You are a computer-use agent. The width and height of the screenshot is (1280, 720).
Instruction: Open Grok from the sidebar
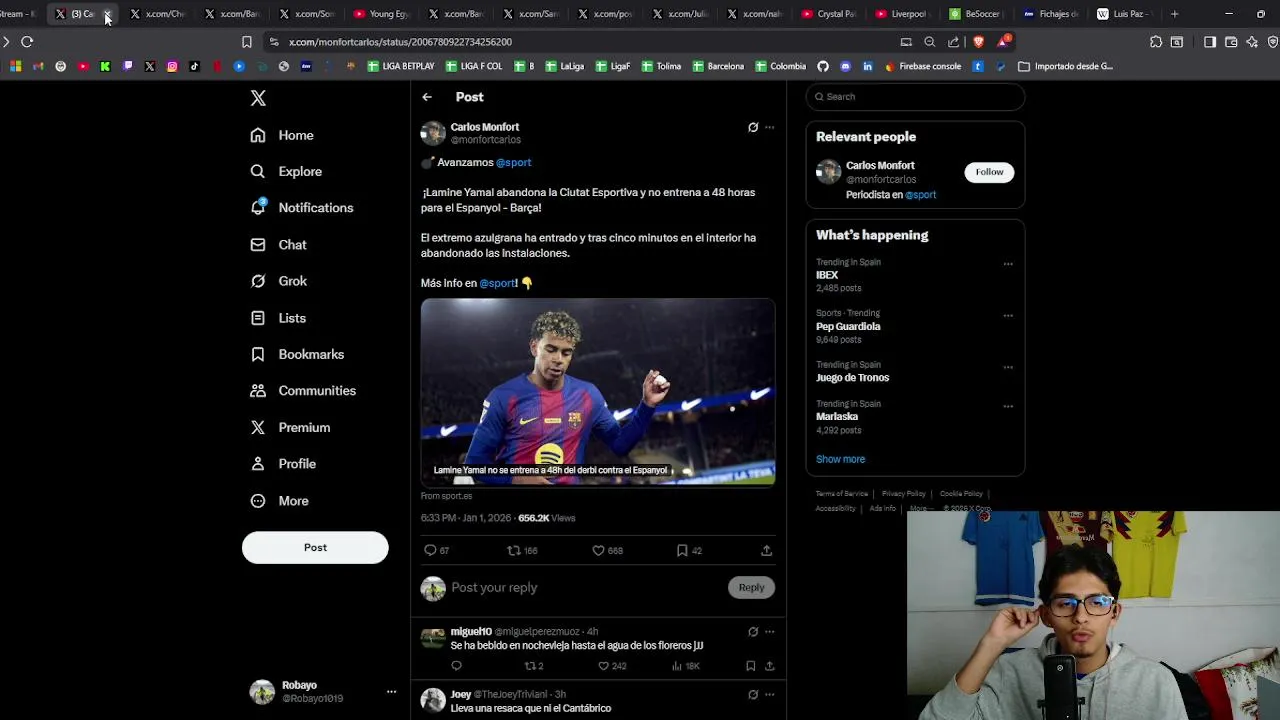click(278, 281)
